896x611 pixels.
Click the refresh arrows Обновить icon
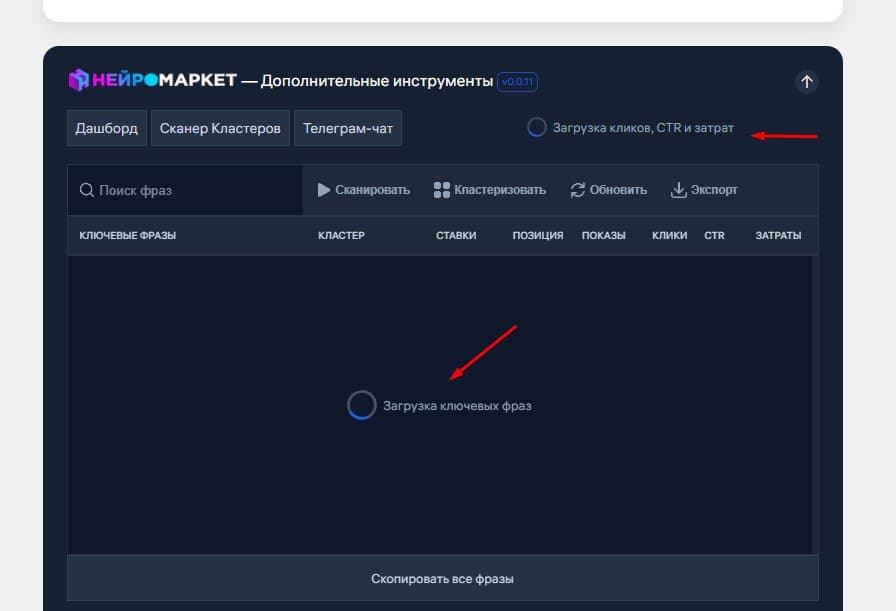[577, 190]
